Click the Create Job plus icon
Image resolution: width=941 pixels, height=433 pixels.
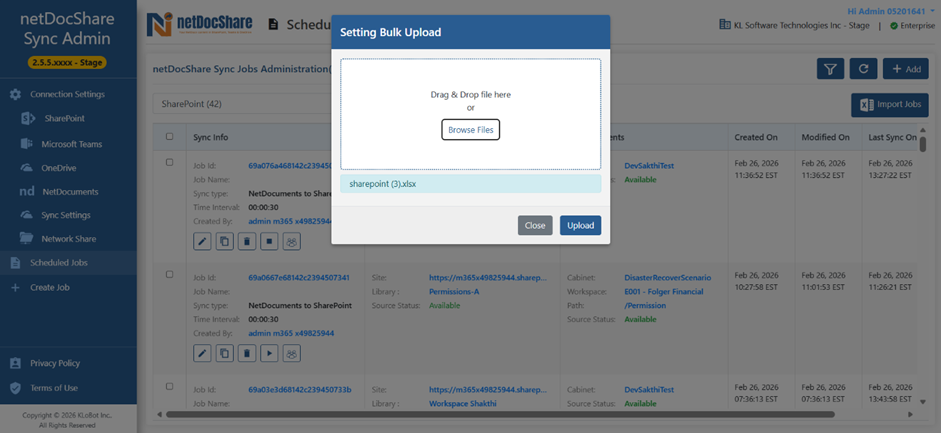(16, 287)
